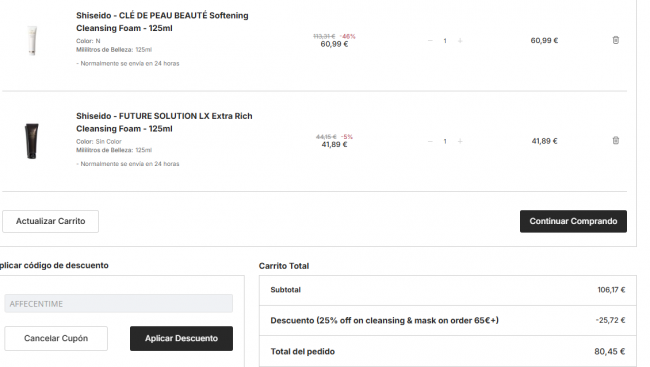Select quantity value of first cart item
This screenshot has height=367, width=650.
pos(445,41)
